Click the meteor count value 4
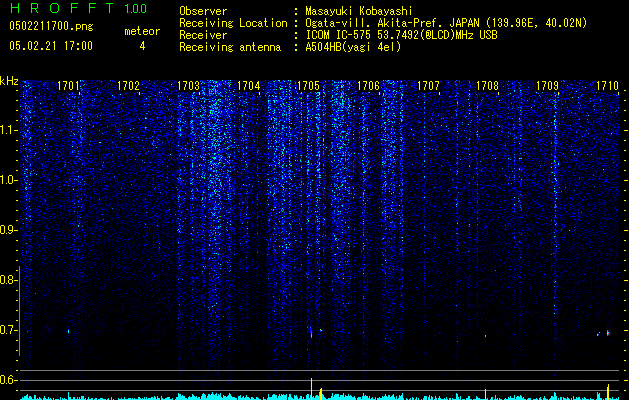Viewport: 629px width, 400px height. pyautogui.click(x=142, y=46)
